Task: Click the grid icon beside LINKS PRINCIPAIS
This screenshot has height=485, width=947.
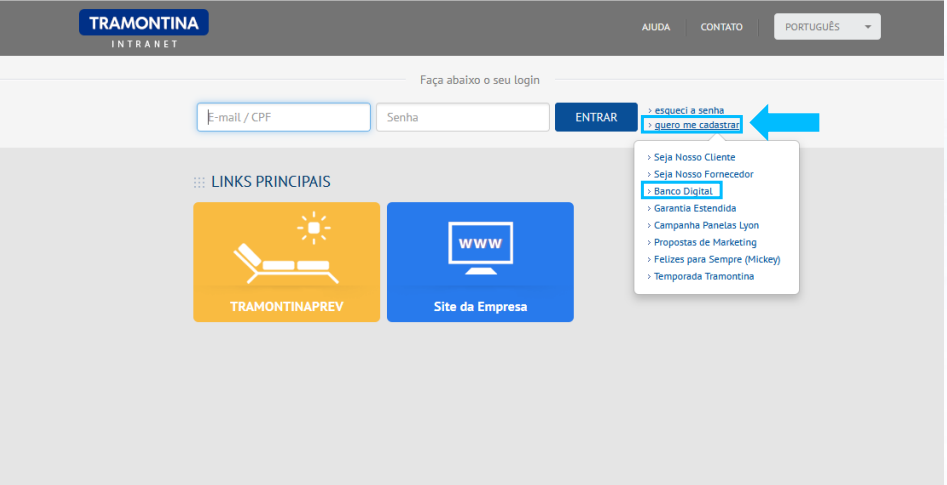Action: click(x=199, y=182)
